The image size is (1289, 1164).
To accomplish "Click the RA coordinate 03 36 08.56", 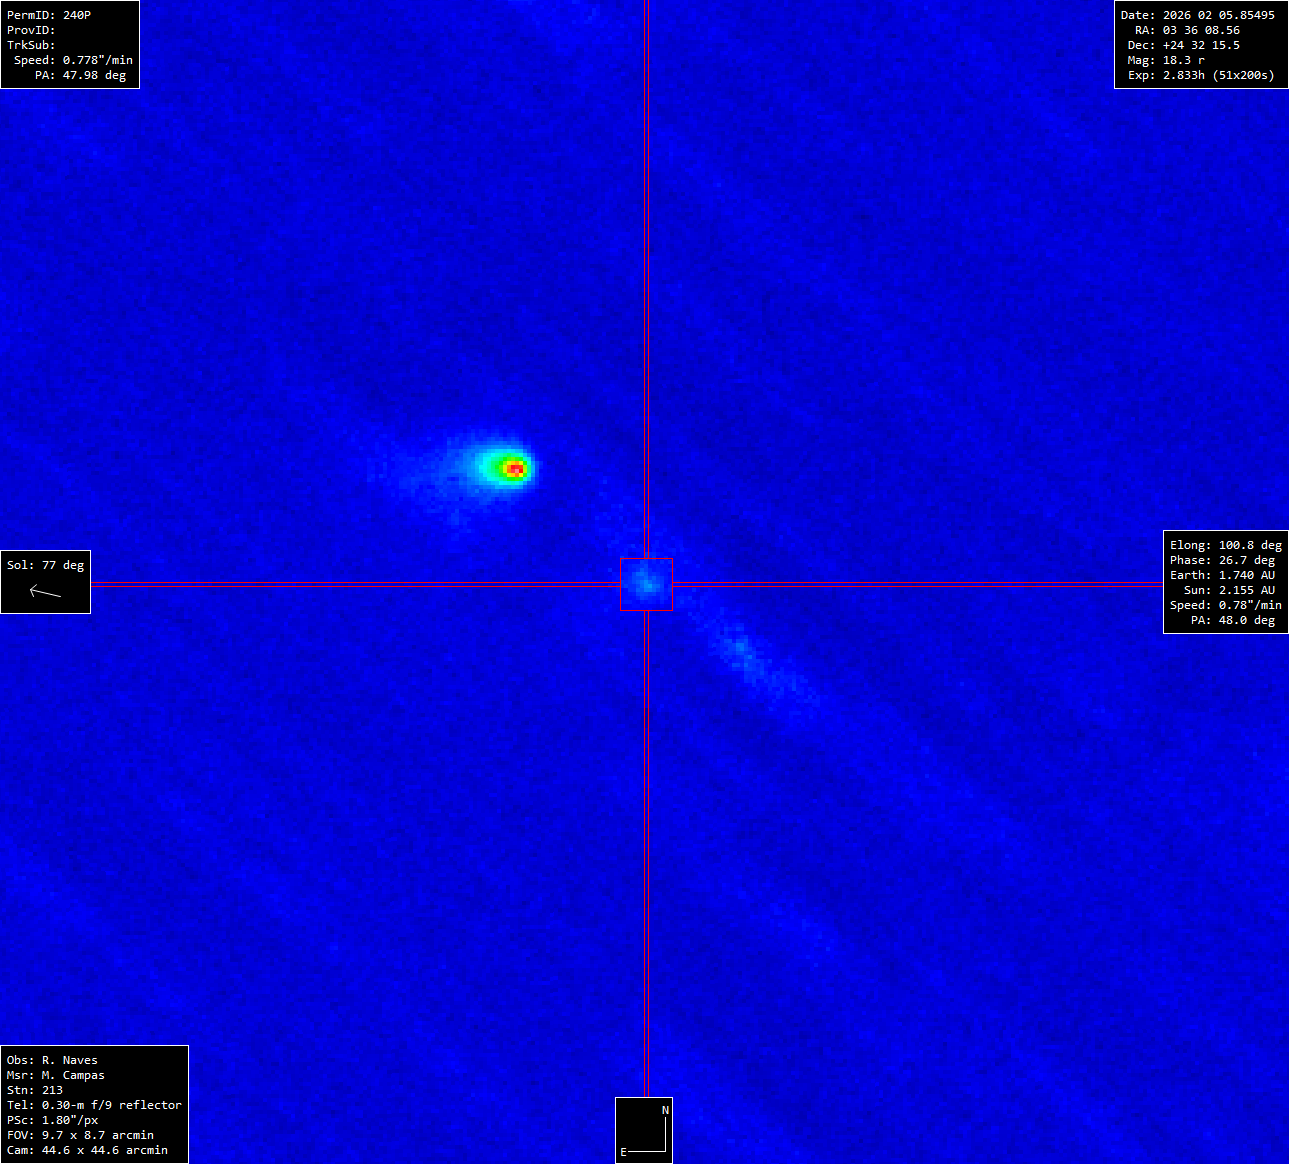I will pos(1201,30).
